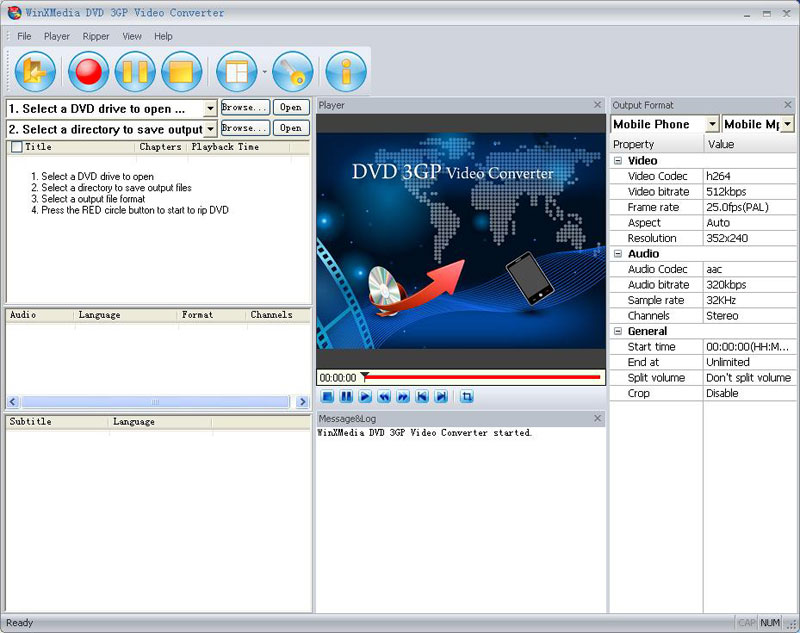Select the Audio bitrate value 320kbps
Screen dimensions: 800x633
coord(749,285)
